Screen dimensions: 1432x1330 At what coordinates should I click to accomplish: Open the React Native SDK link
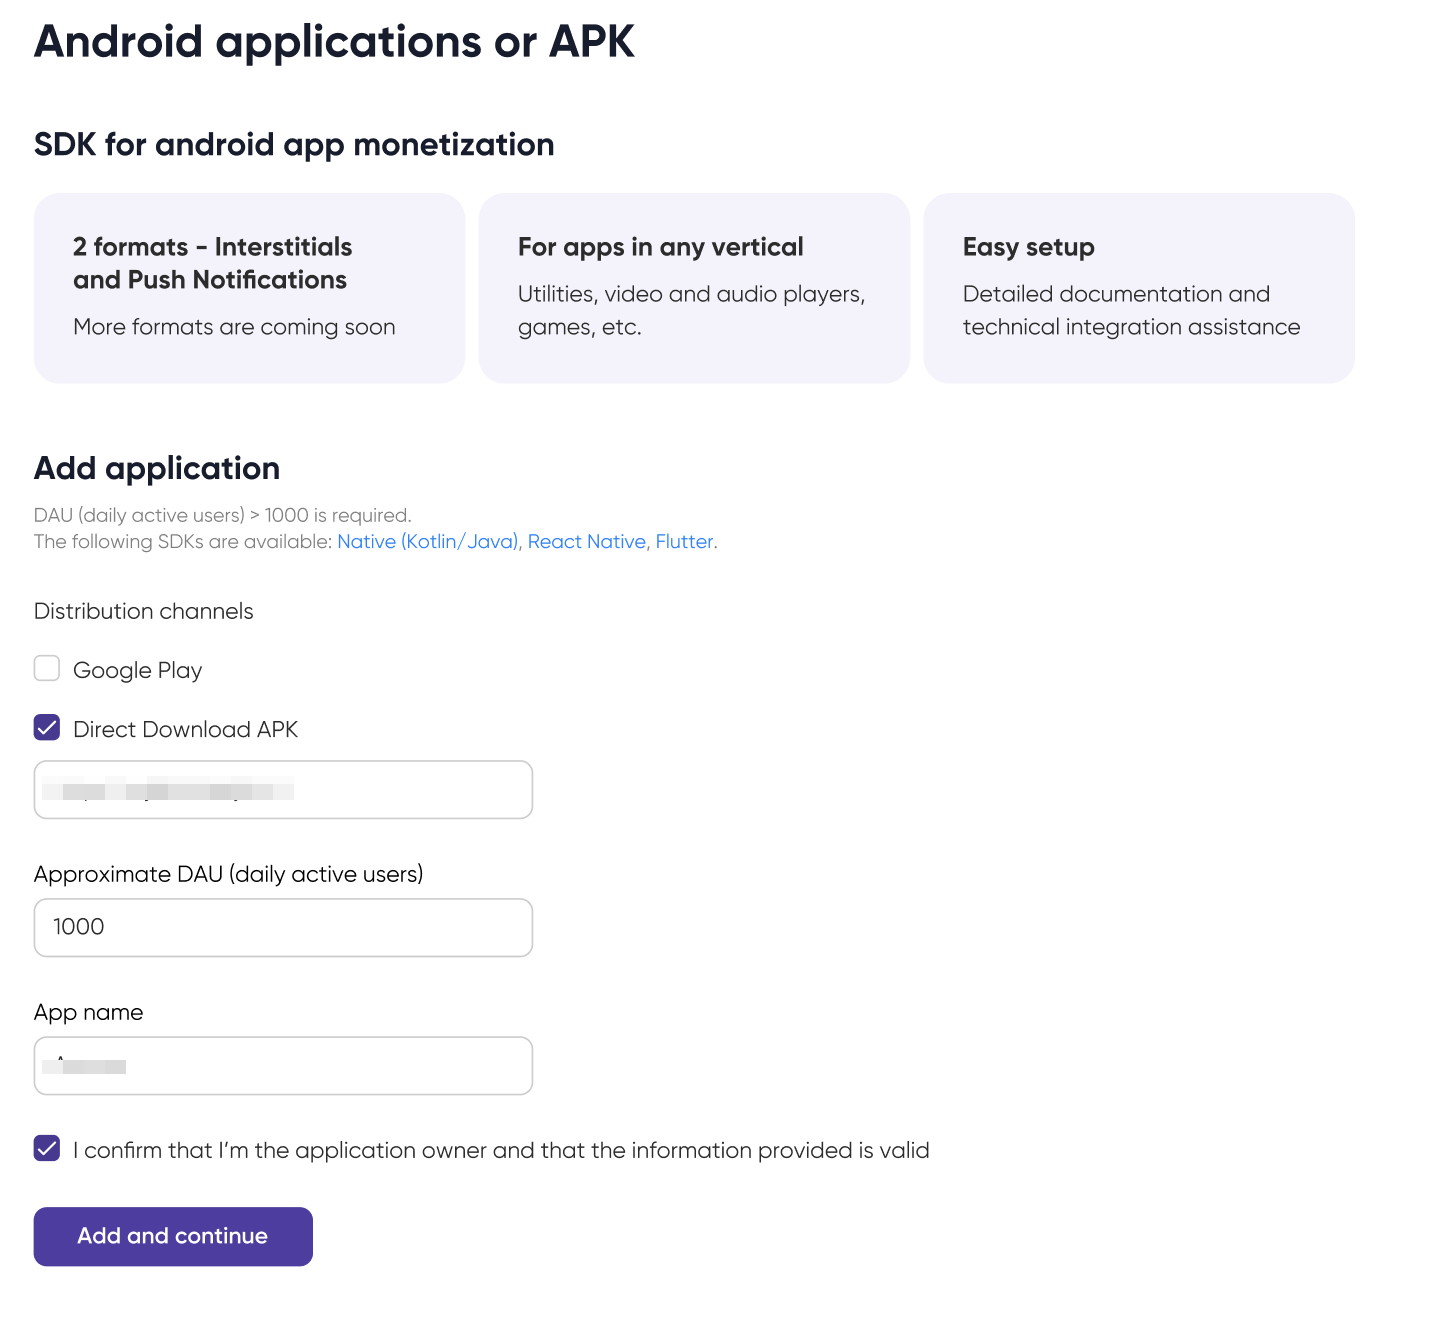point(586,542)
